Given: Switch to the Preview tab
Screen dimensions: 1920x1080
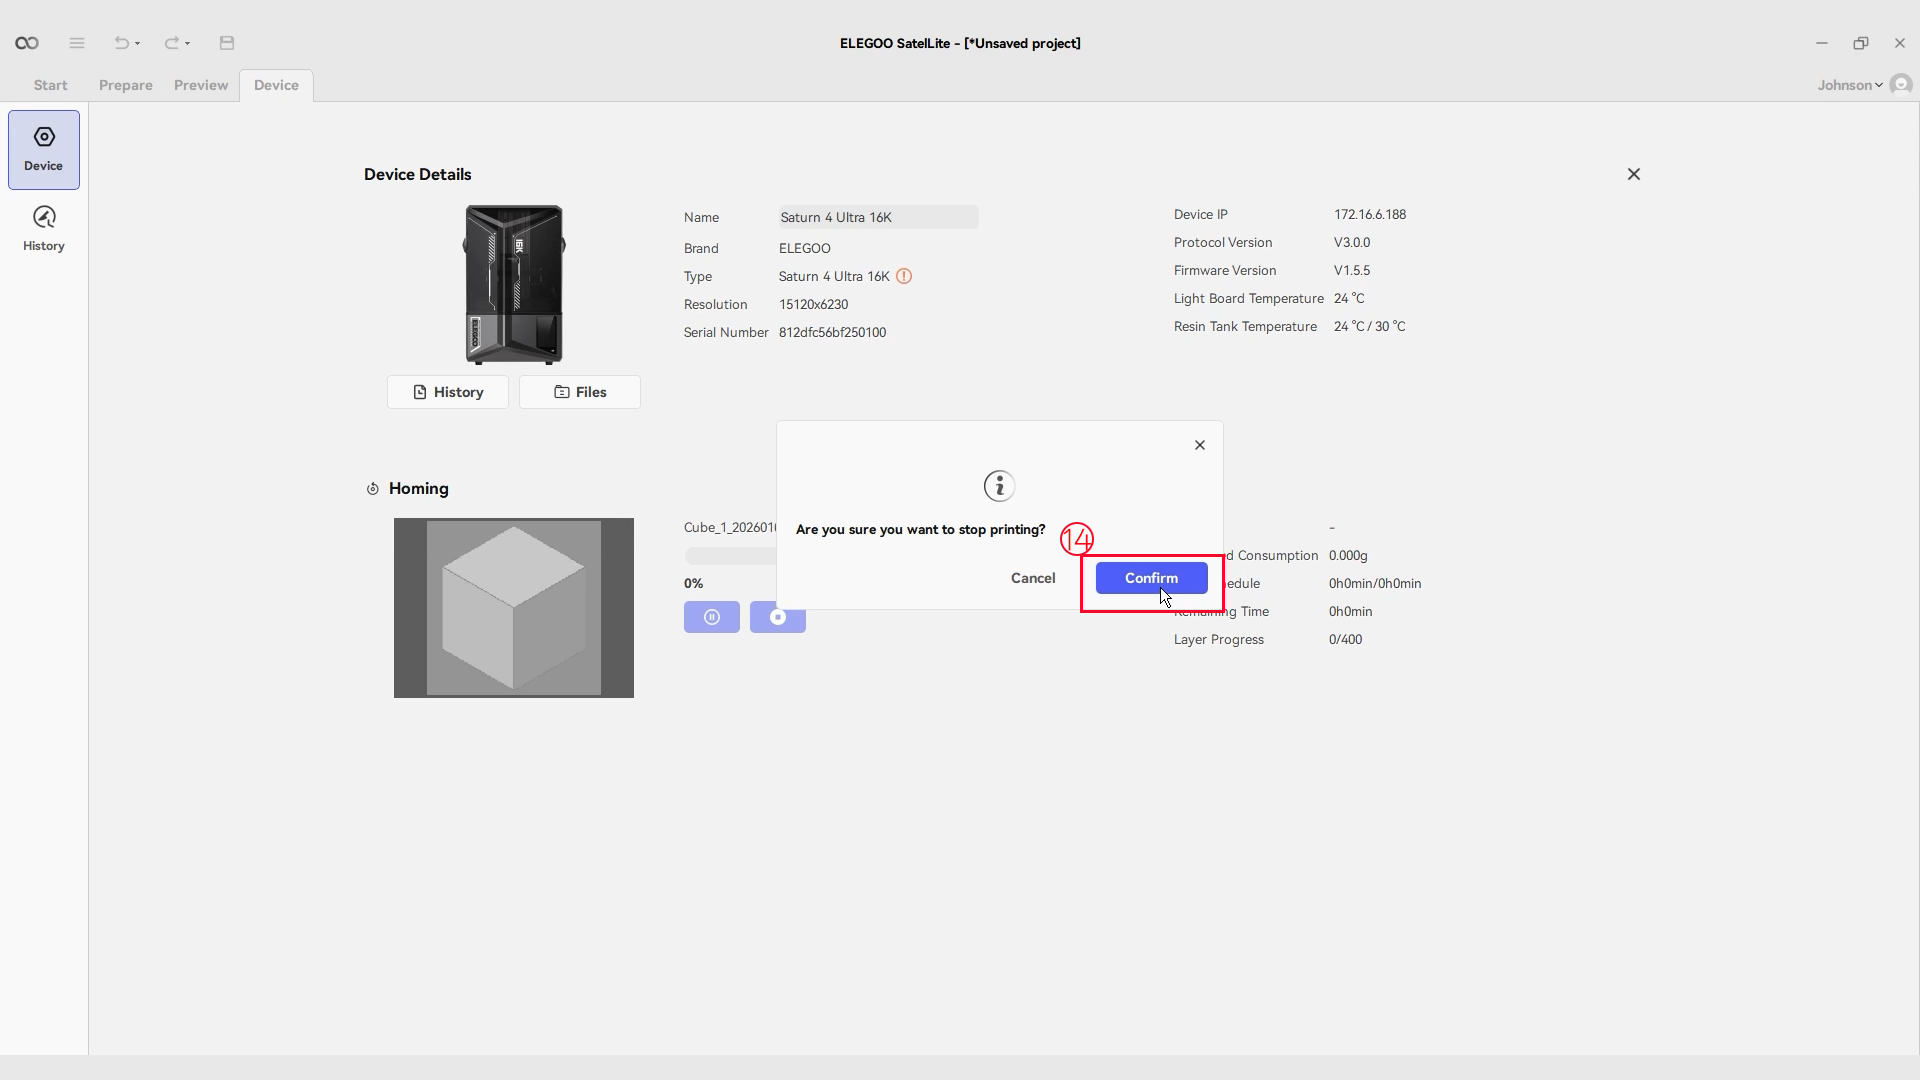Looking at the screenshot, I should pyautogui.click(x=201, y=85).
